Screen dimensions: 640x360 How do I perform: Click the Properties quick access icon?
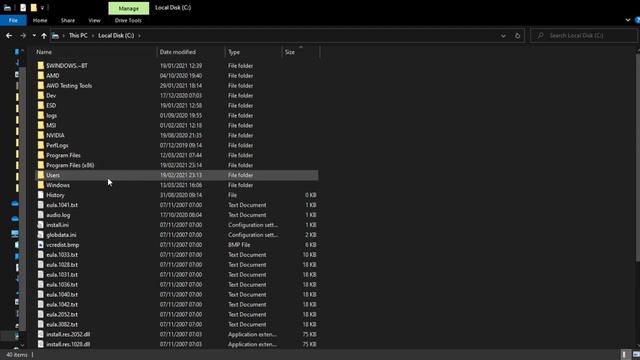pyautogui.click(x=23, y=7)
